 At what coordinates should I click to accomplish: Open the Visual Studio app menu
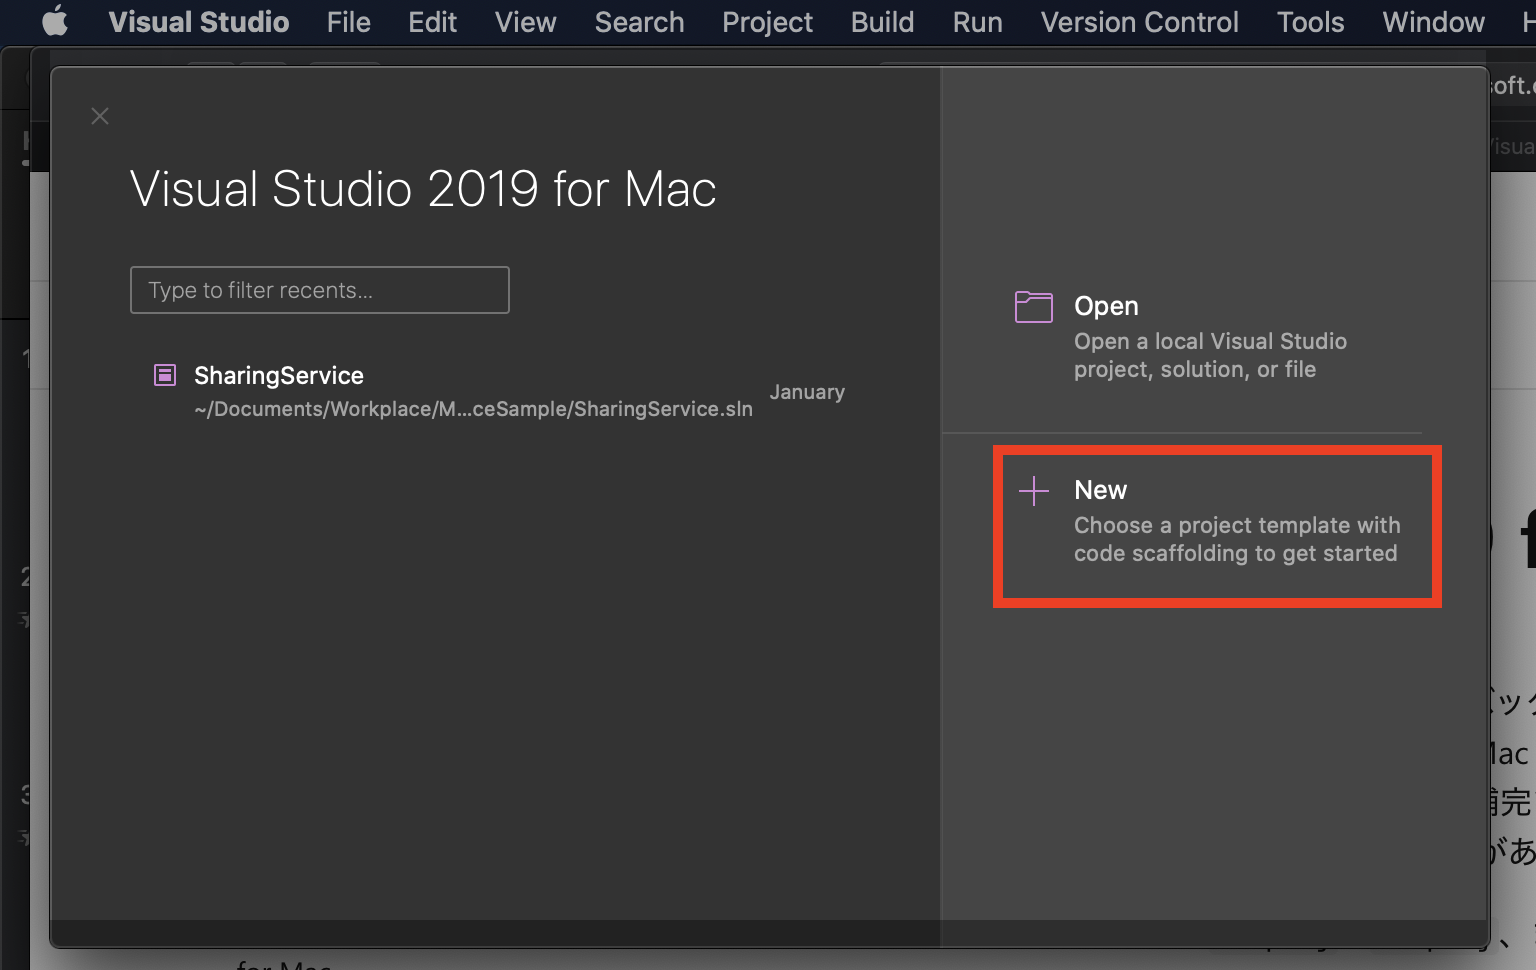199,22
